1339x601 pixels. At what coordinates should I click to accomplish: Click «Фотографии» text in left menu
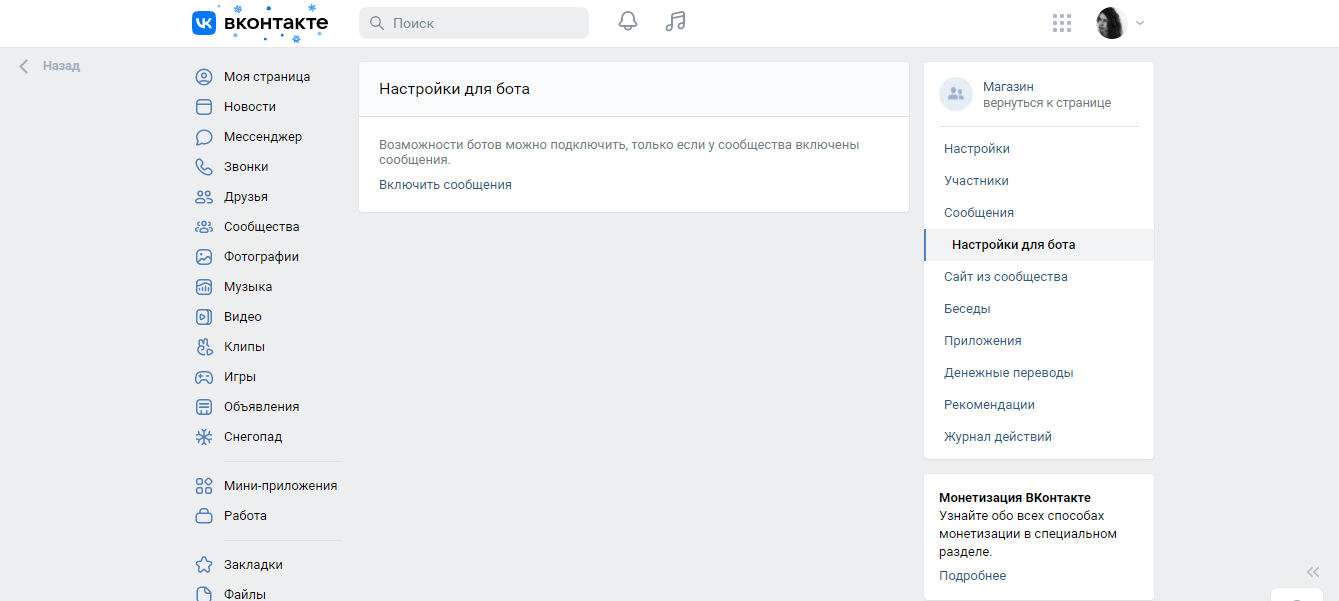(261, 257)
